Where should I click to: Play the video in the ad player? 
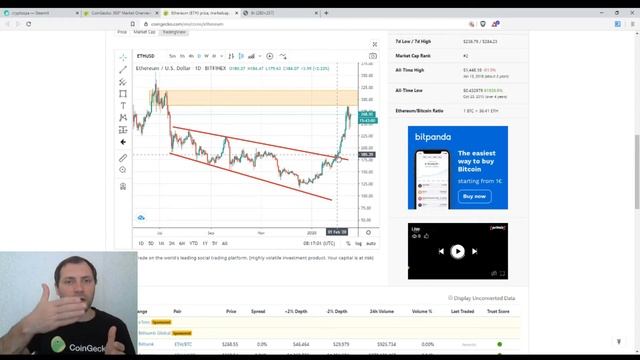[458, 251]
